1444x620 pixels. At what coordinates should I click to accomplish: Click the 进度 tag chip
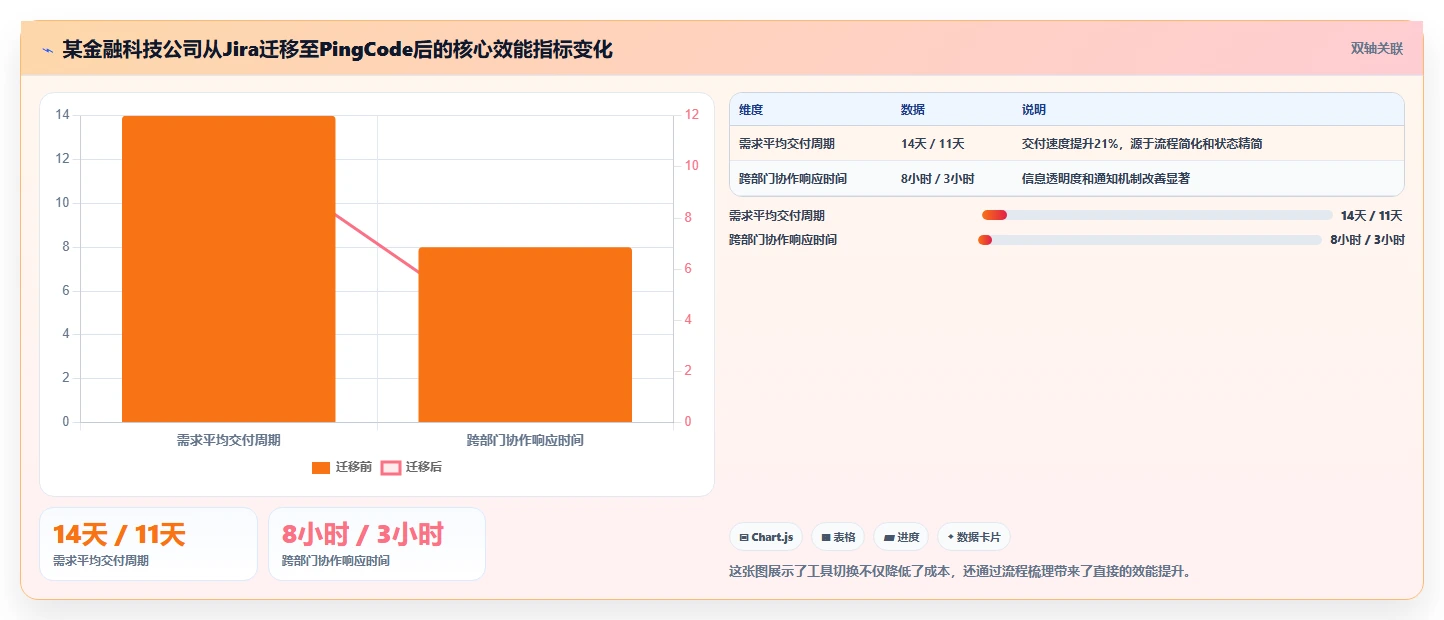coord(901,537)
